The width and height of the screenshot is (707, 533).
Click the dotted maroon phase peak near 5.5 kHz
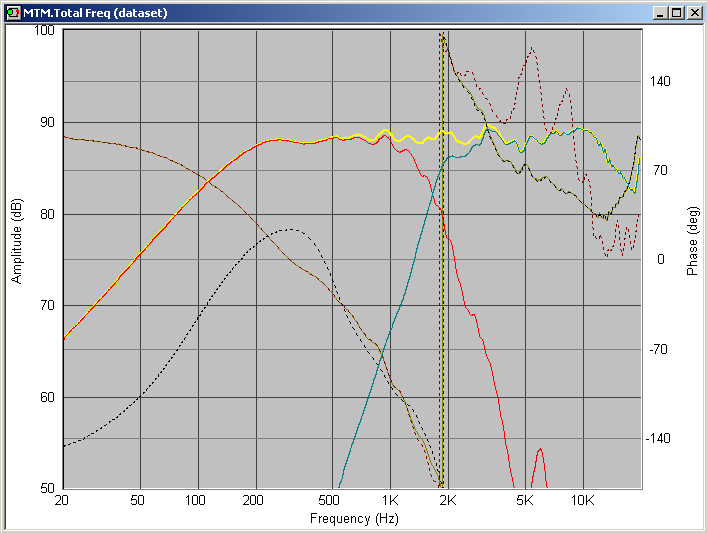(x=532, y=47)
